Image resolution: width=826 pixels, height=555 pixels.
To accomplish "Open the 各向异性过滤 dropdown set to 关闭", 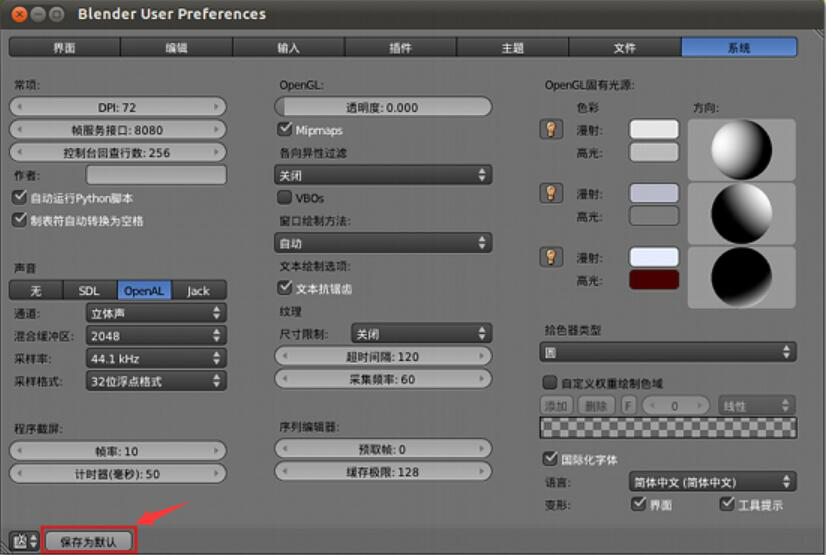I will 383,175.
